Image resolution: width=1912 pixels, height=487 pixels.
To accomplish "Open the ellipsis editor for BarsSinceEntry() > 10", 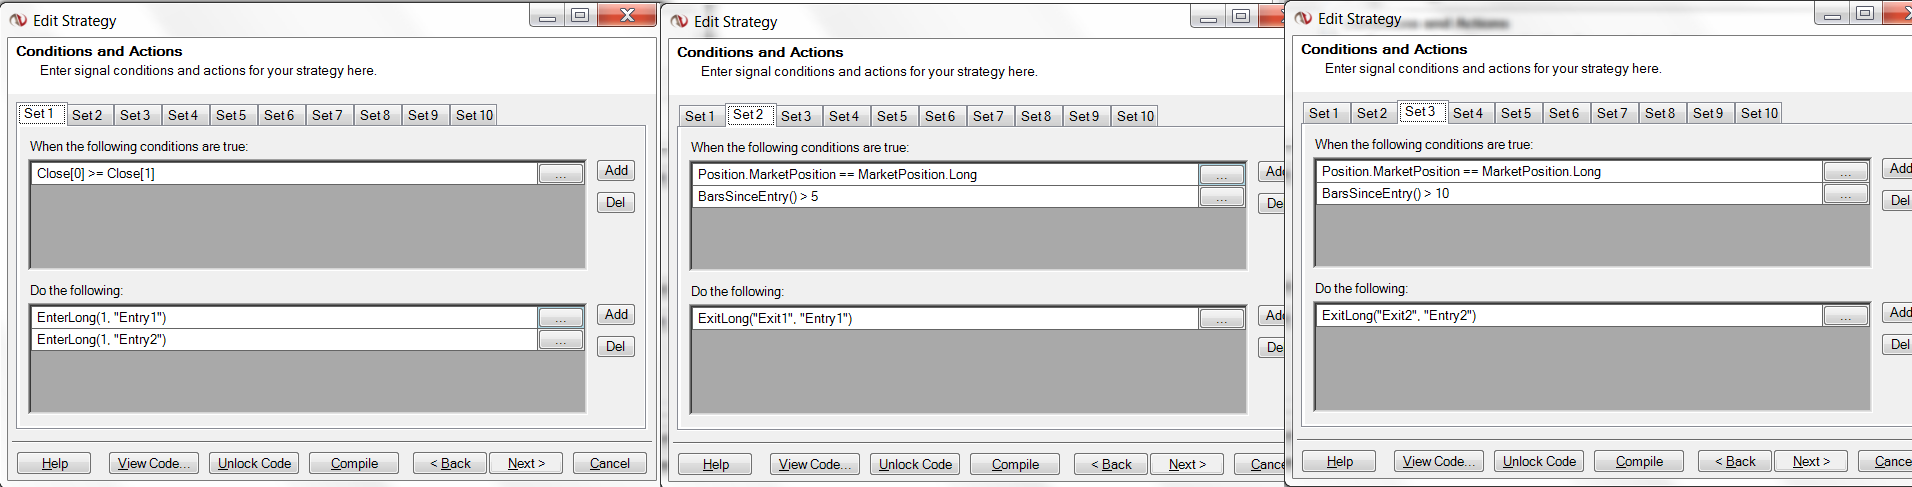I will click(x=1845, y=194).
